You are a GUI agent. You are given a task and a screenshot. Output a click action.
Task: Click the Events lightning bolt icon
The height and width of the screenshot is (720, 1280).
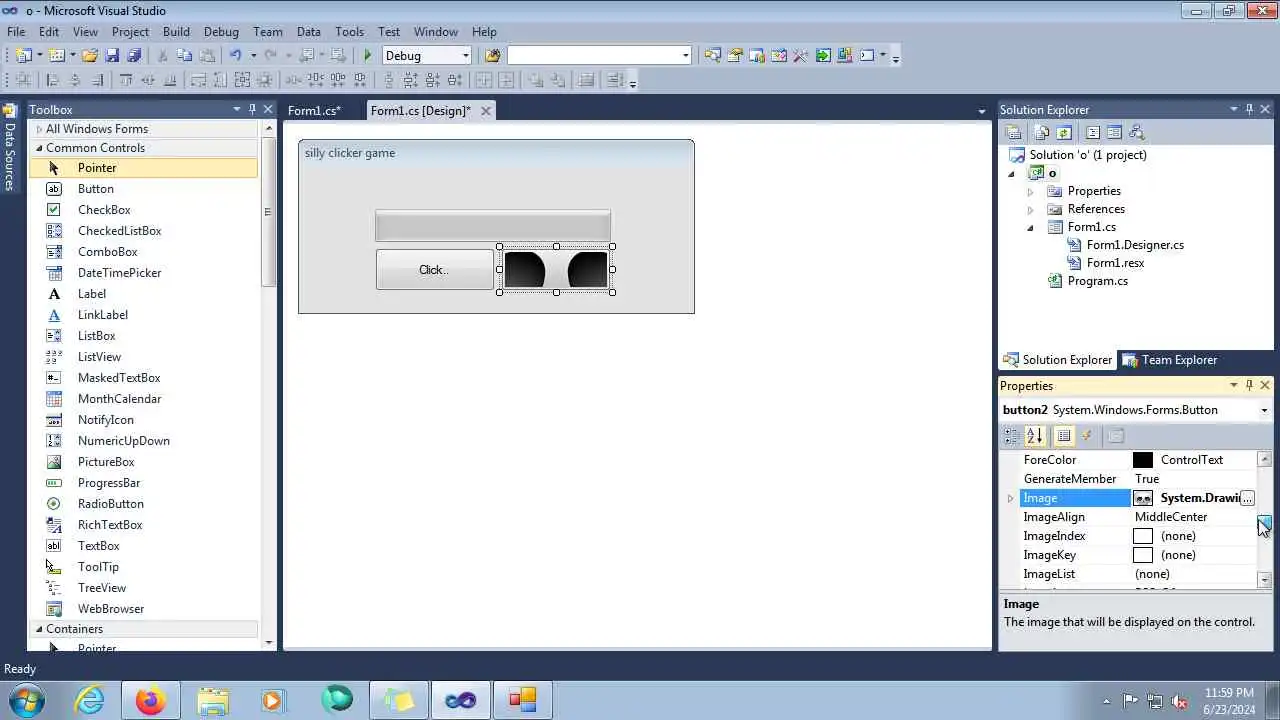coord(1087,436)
